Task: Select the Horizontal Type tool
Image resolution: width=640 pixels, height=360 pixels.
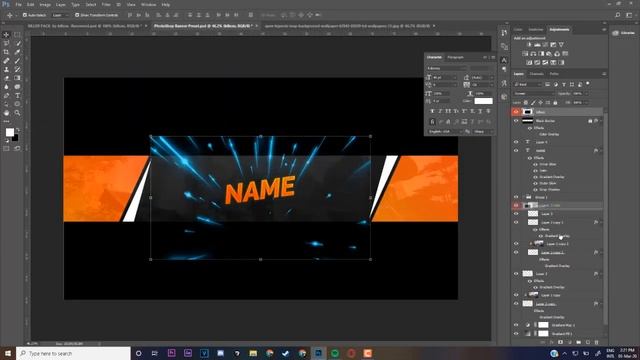Action: click(x=17, y=96)
